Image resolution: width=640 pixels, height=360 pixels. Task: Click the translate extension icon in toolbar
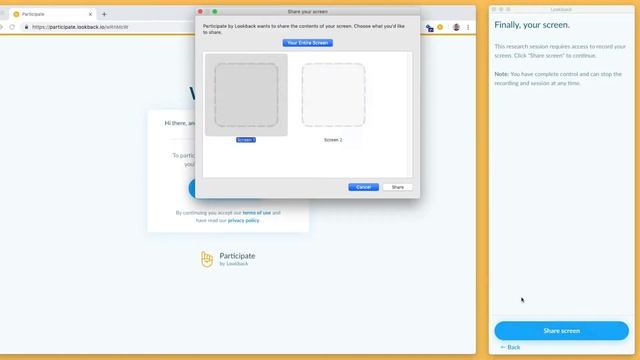click(x=429, y=28)
